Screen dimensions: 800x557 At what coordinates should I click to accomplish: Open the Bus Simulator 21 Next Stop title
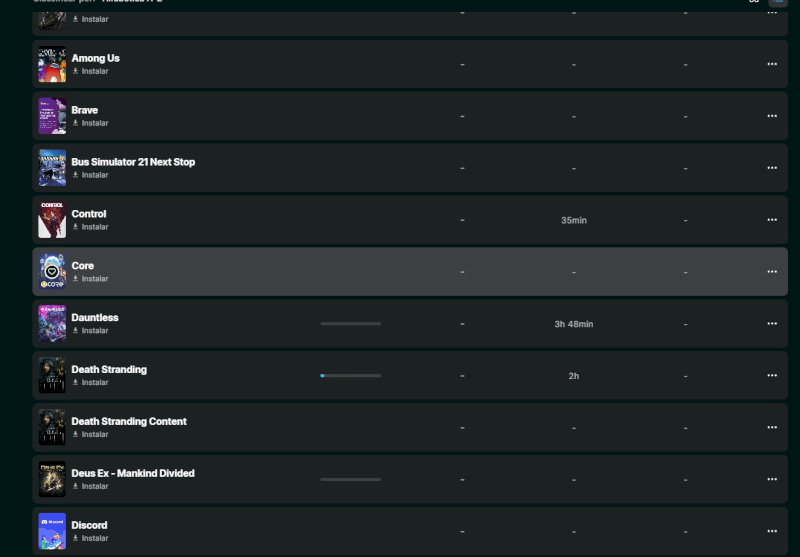click(133, 162)
